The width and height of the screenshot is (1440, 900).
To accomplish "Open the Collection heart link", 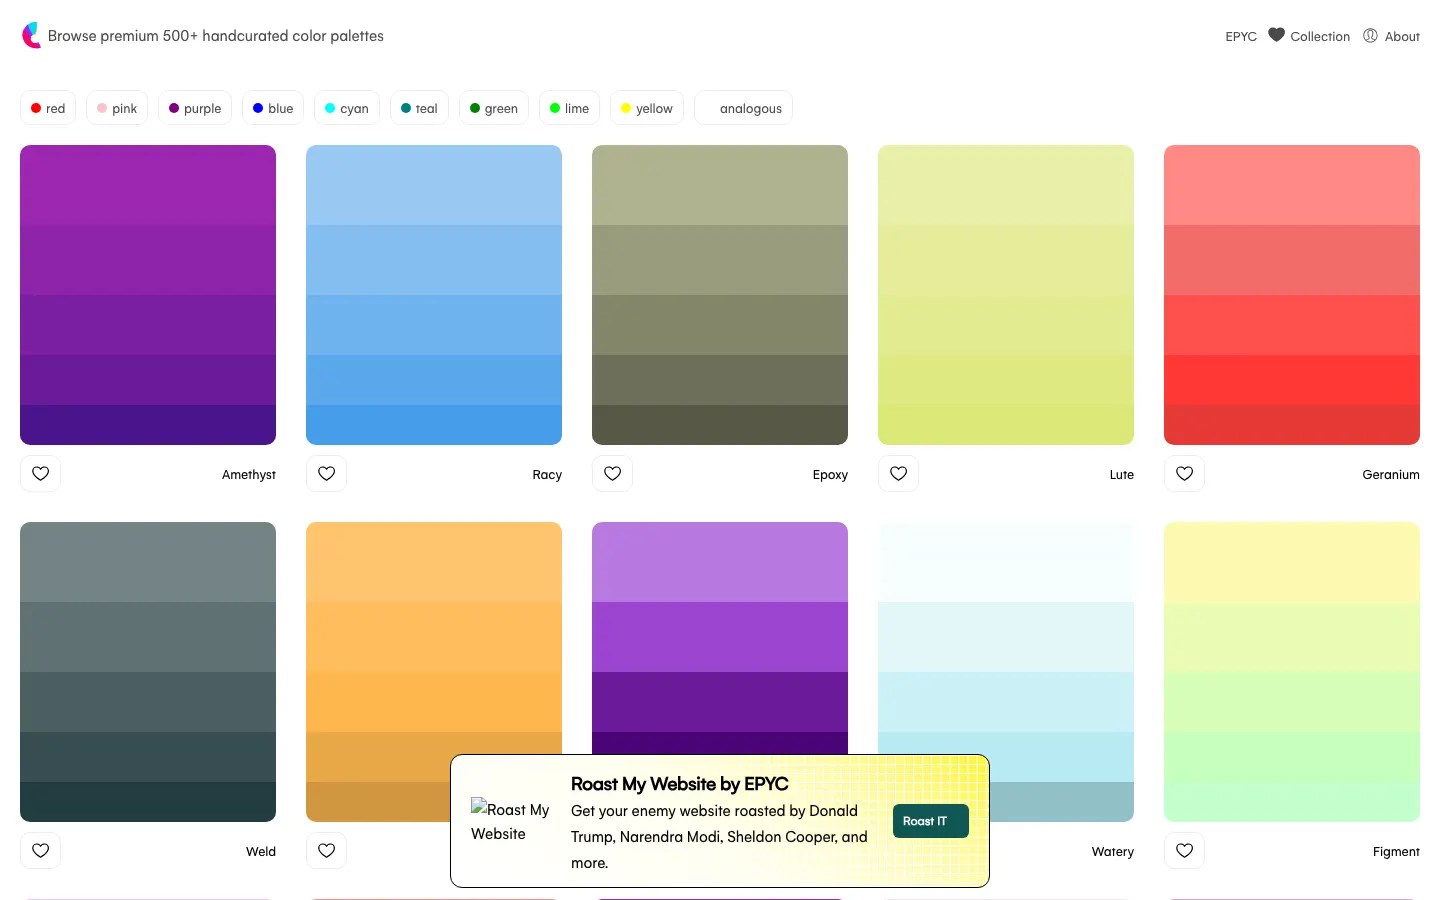I will [x=1309, y=36].
